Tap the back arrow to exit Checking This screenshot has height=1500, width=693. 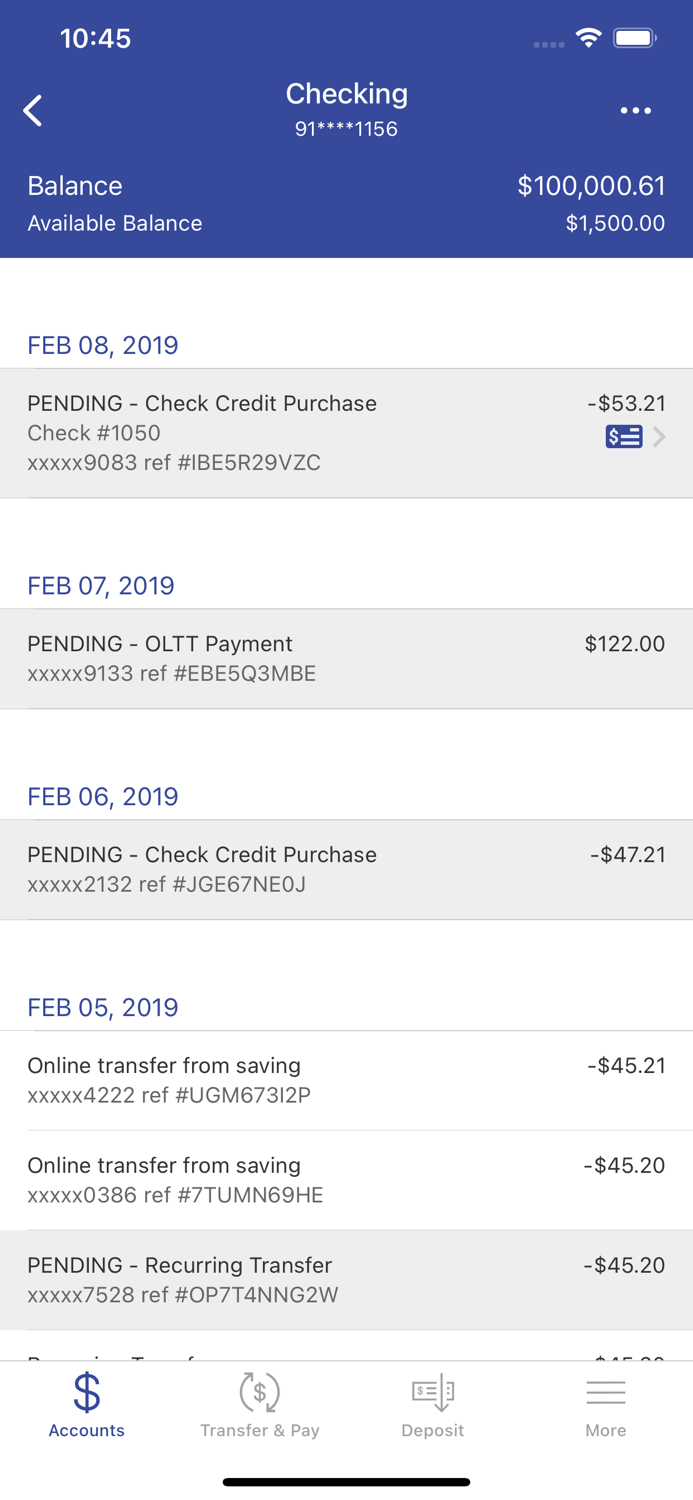pyautogui.click(x=33, y=110)
